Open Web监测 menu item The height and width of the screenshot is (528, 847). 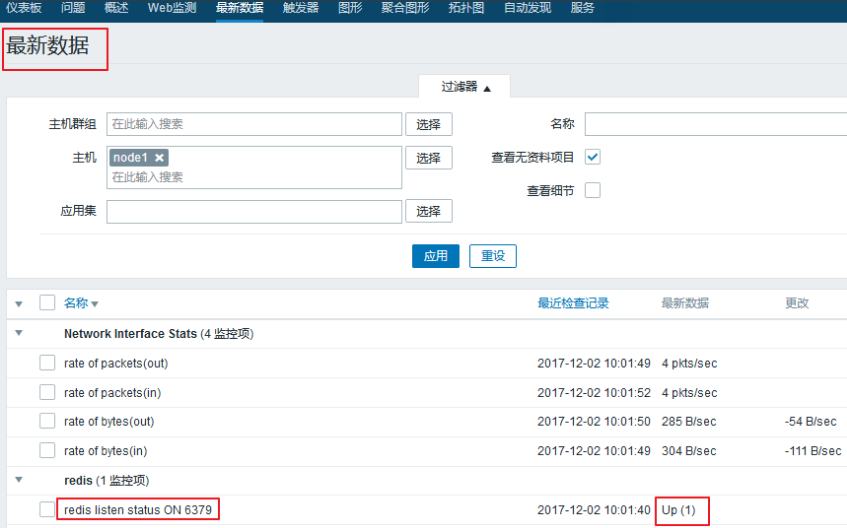(x=172, y=8)
